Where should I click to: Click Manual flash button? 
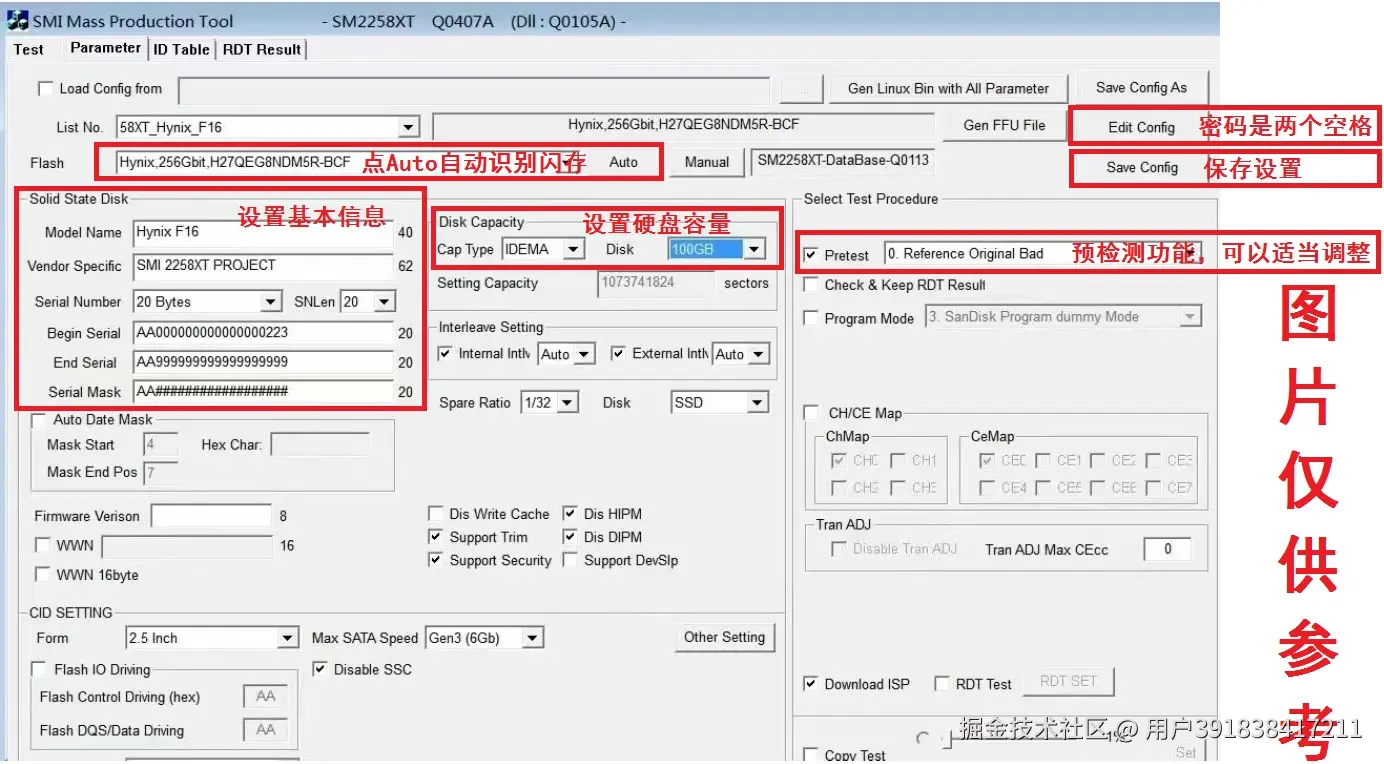click(x=707, y=161)
